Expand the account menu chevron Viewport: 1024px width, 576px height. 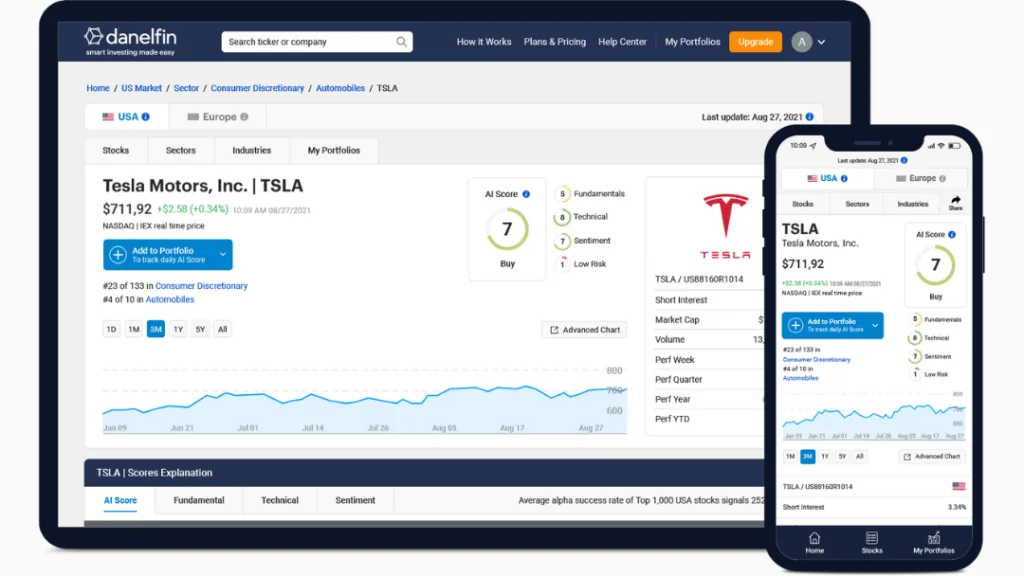point(822,42)
